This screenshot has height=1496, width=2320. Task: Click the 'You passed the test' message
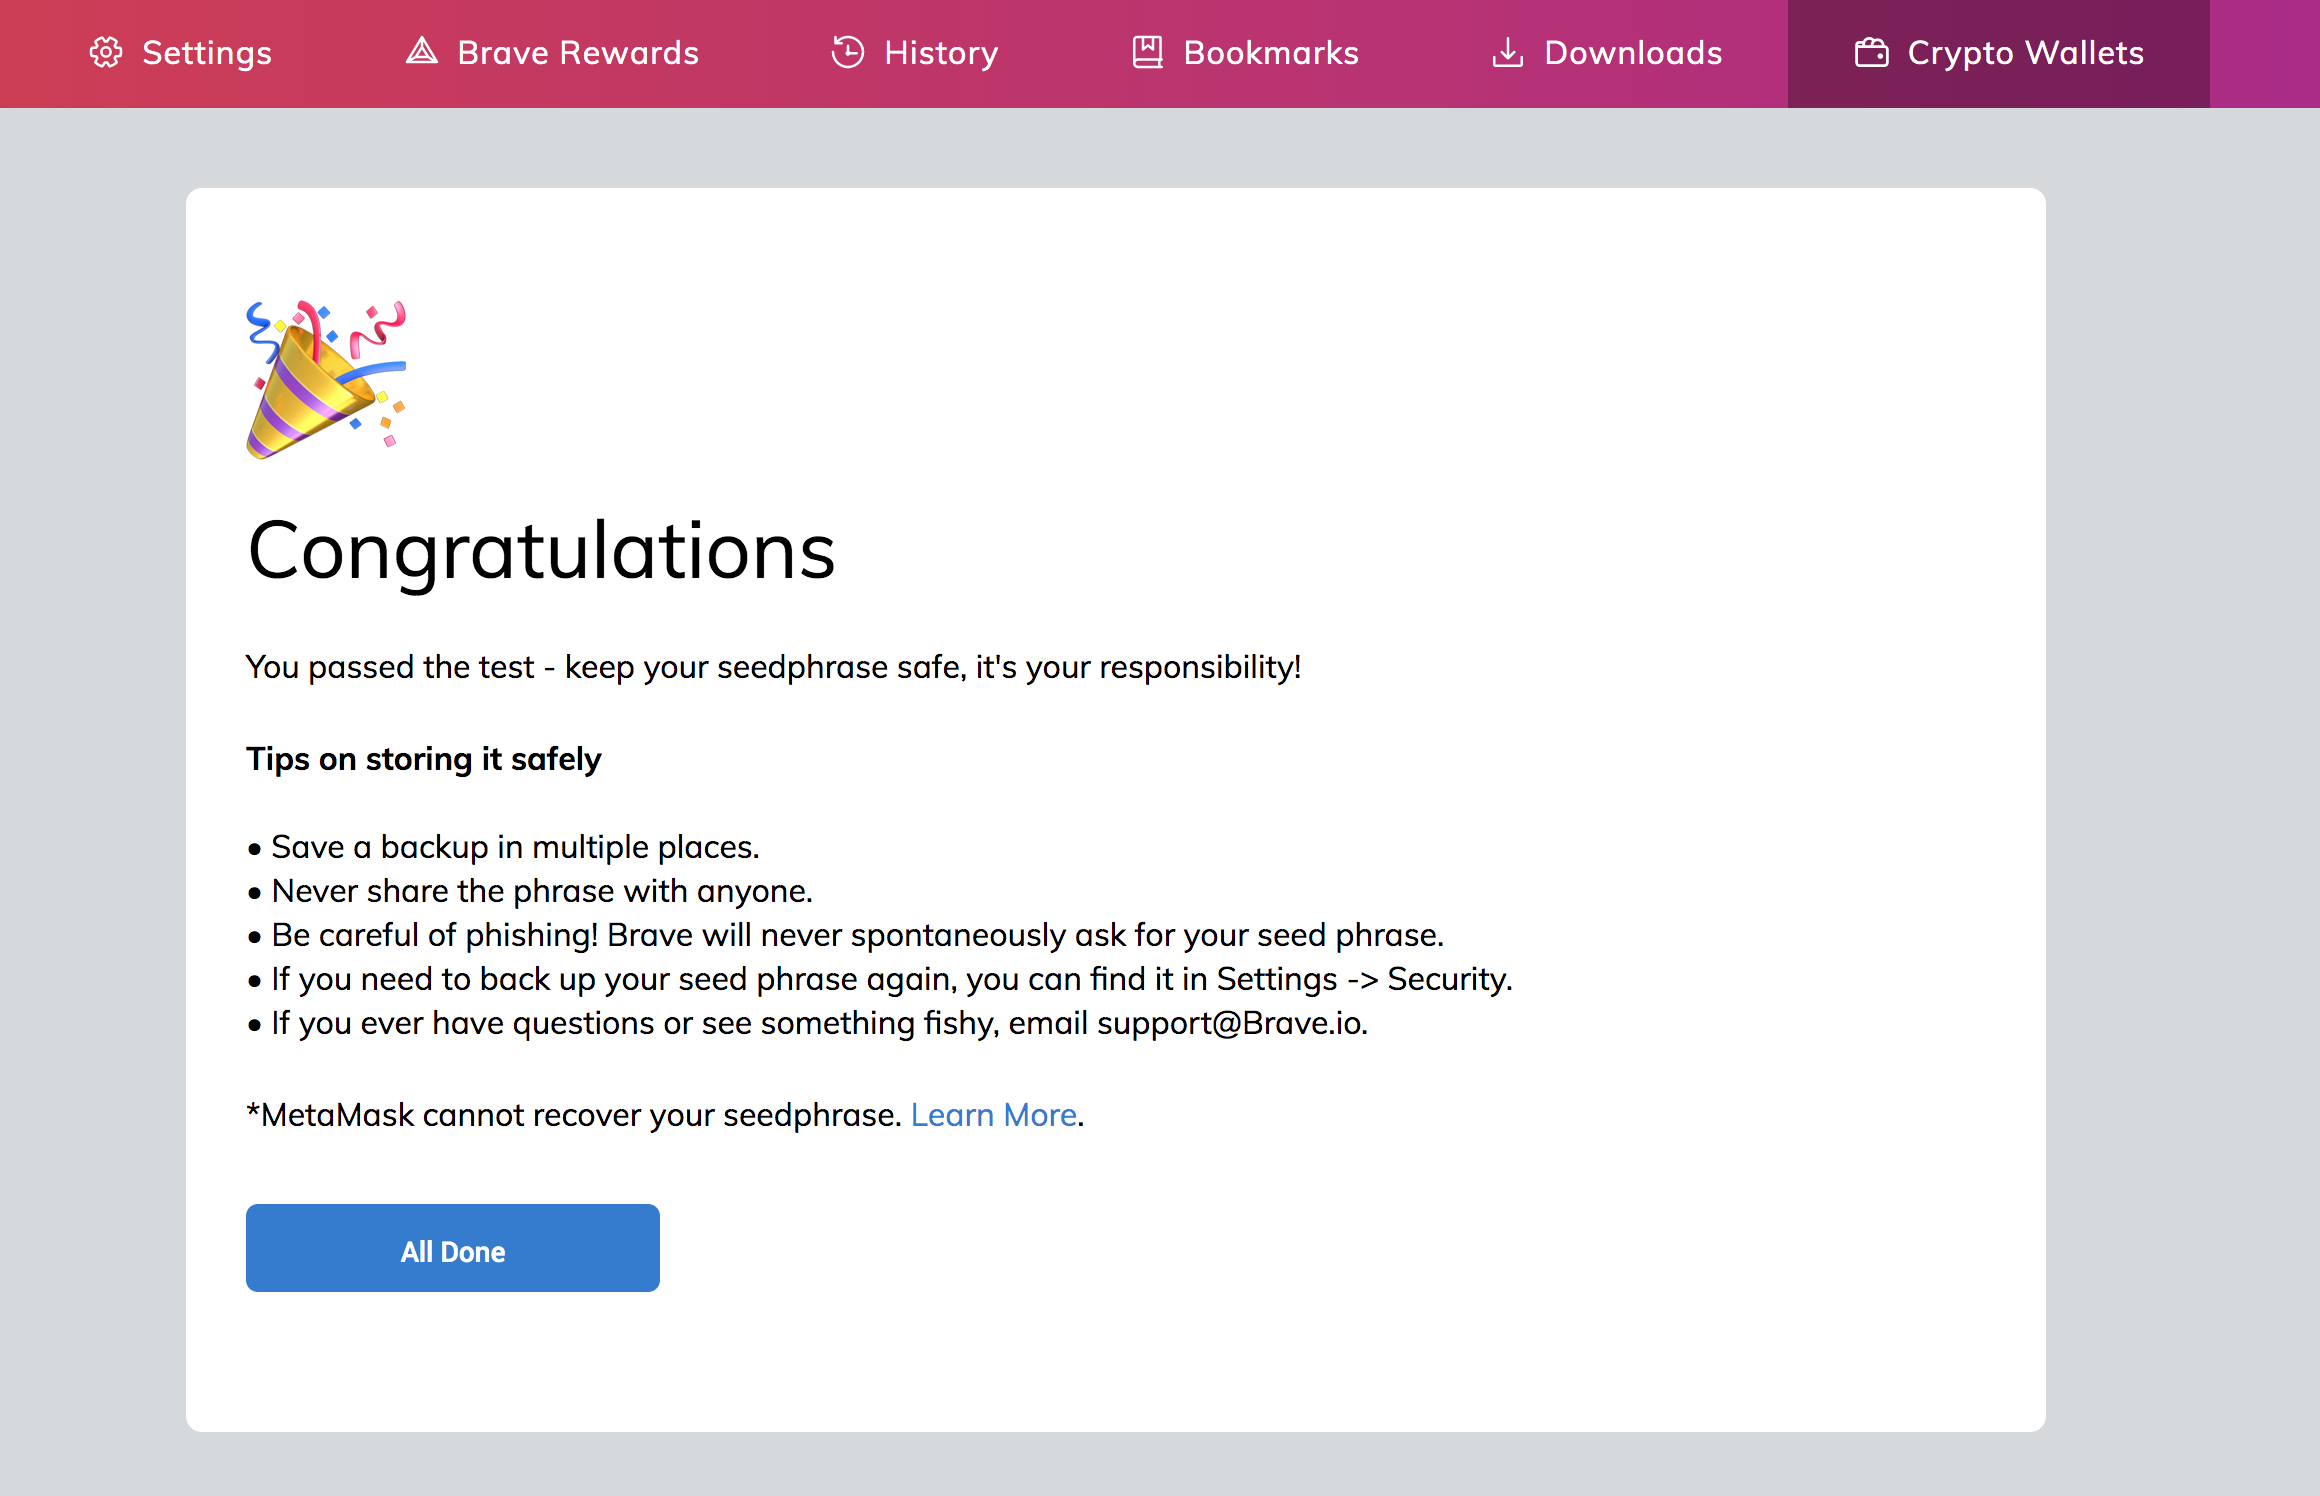[x=773, y=667]
